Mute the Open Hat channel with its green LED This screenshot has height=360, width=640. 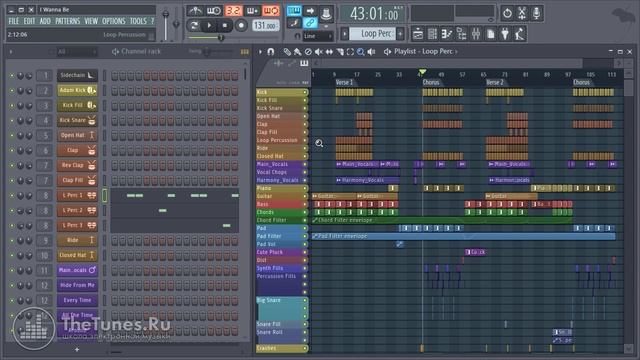click(11, 136)
